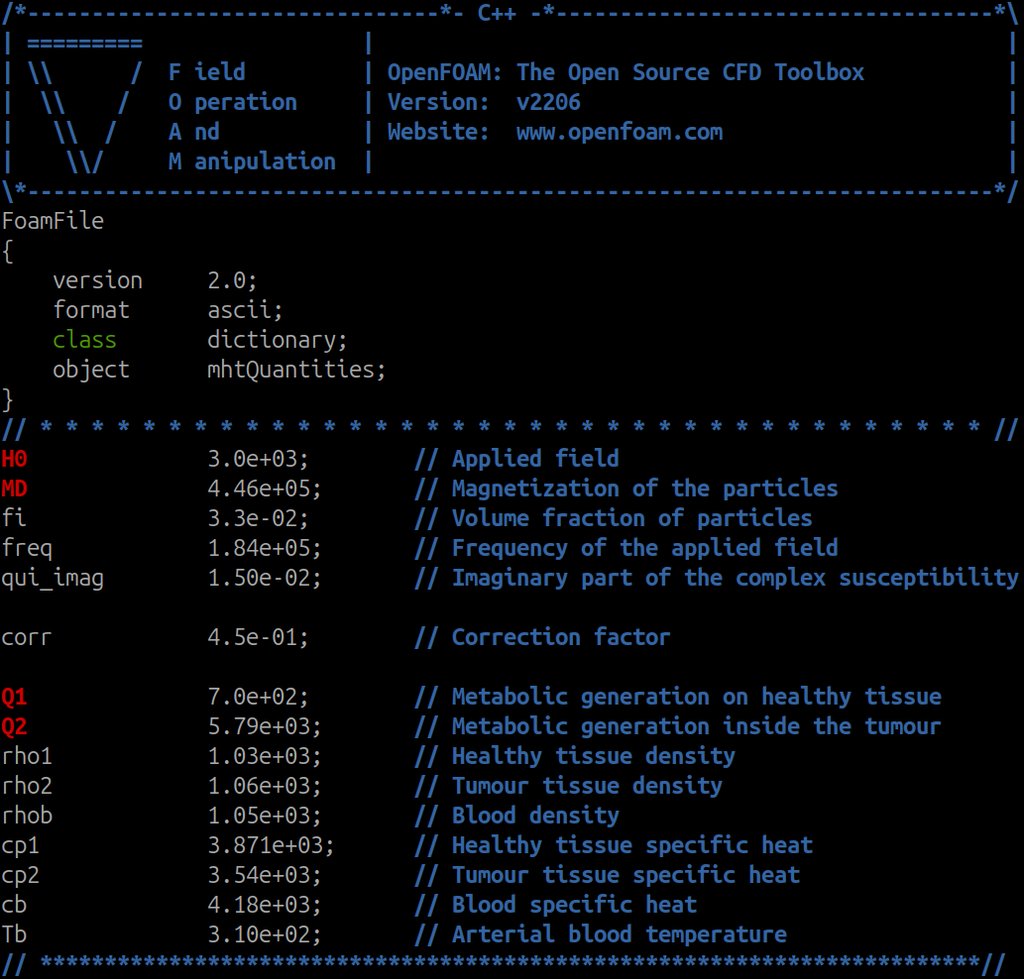
Task: Click the rhob keyword
Action: 27,815
